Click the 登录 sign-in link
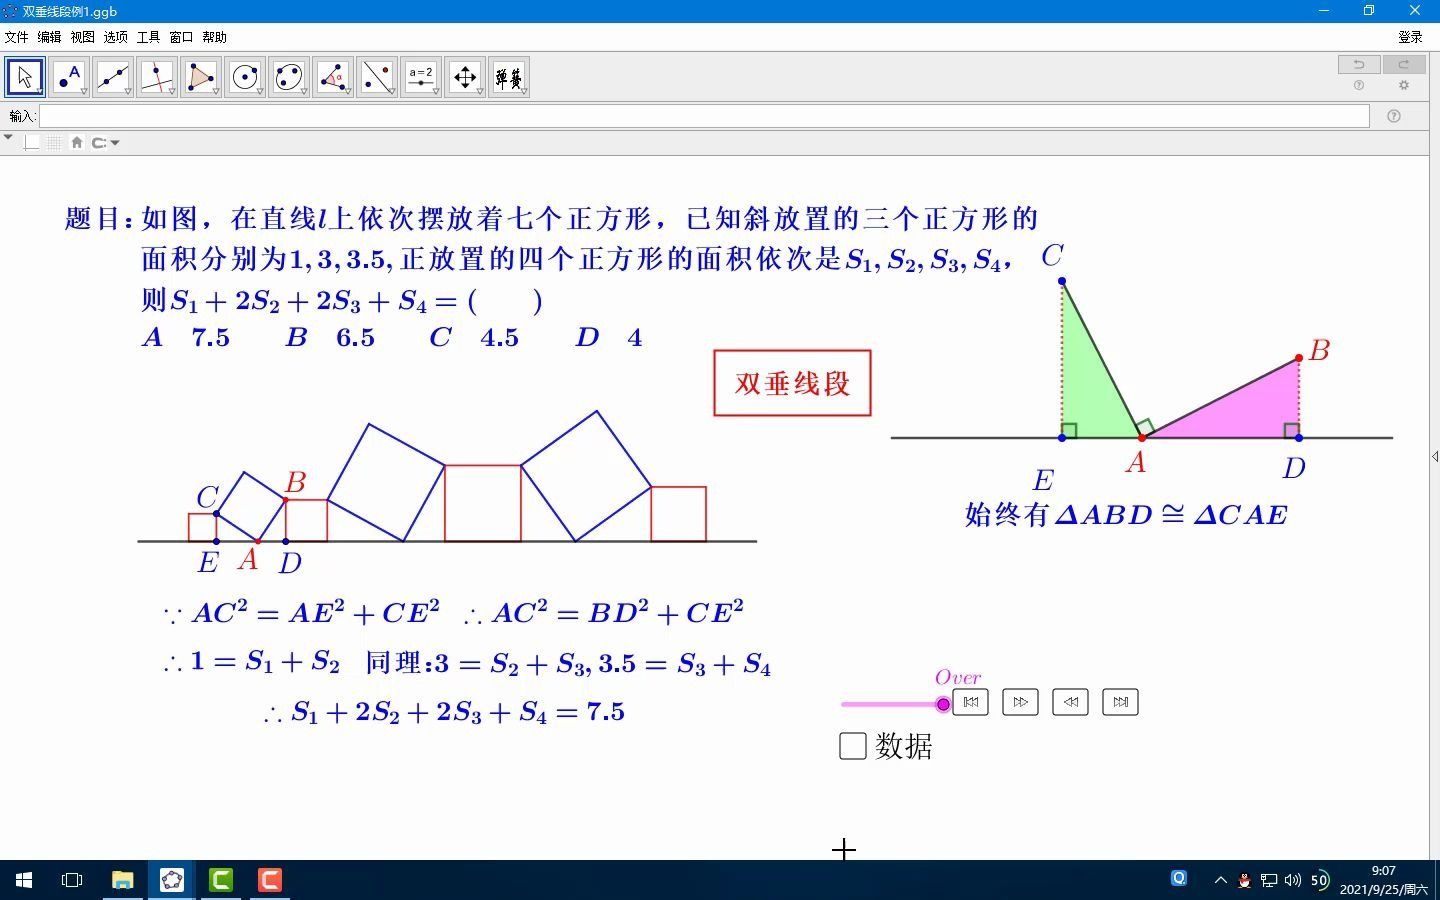Image resolution: width=1440 pixels, height=900 pixels. (x=1410, y=37)
